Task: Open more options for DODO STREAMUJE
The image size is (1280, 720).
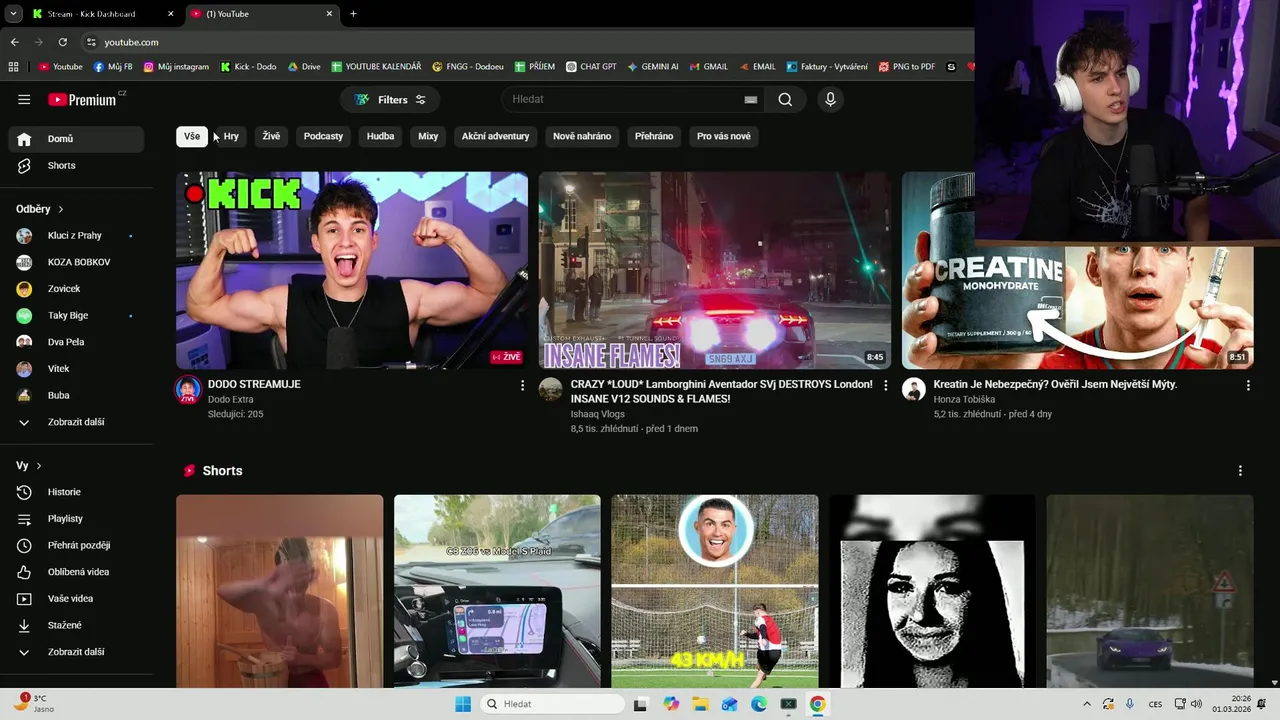Action: [522, 385]
